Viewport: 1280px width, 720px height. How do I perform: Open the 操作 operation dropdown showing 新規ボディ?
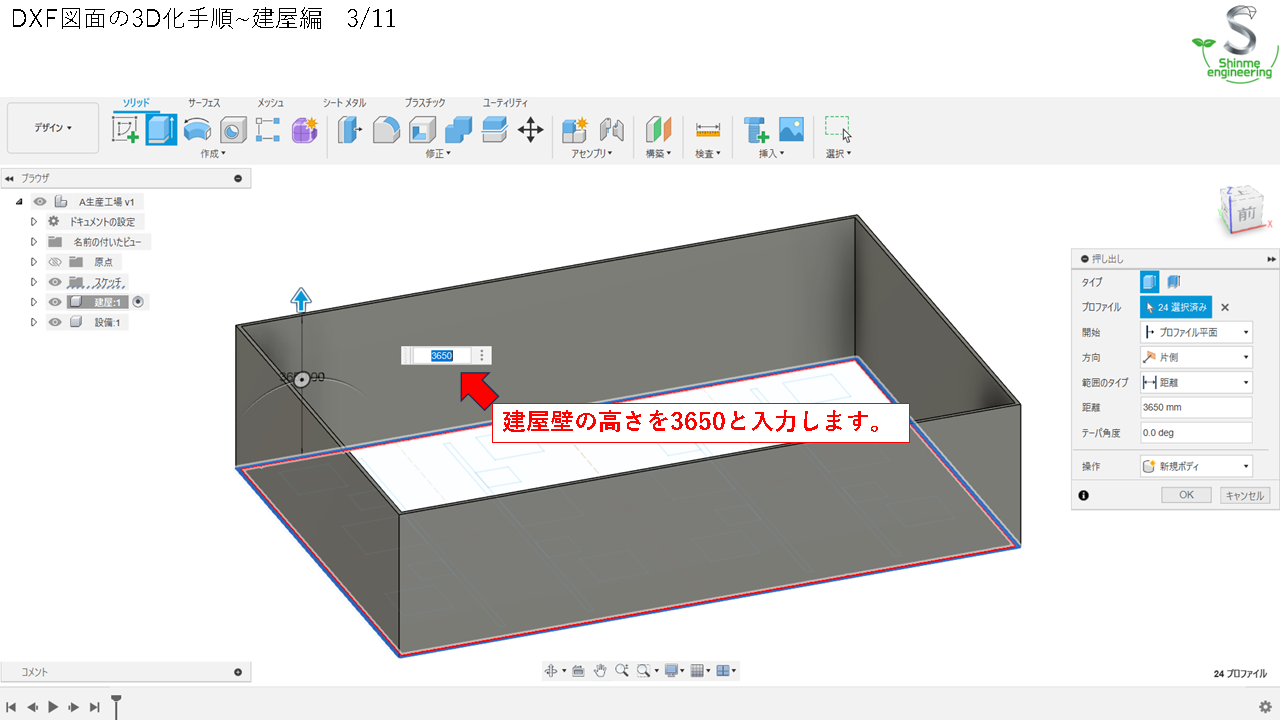(1196, 466)
